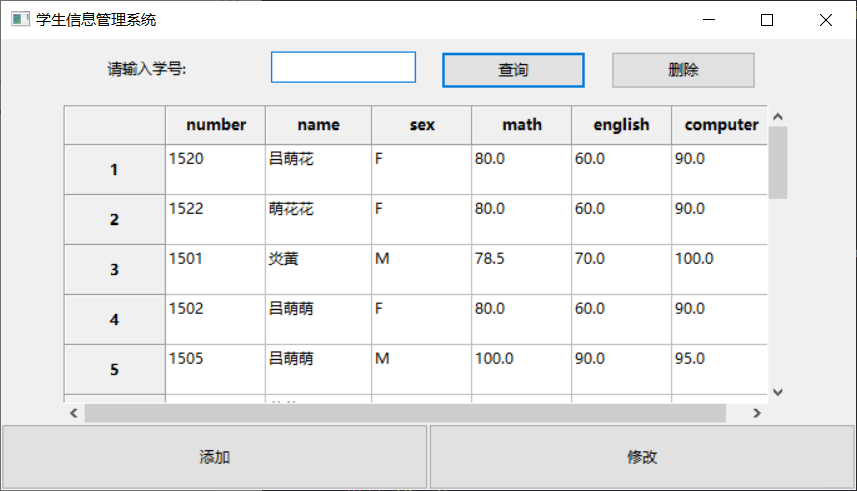Viewport: 857px width, 491px height.
Task: Click the 添加 add button
Action: click(214, 457)
